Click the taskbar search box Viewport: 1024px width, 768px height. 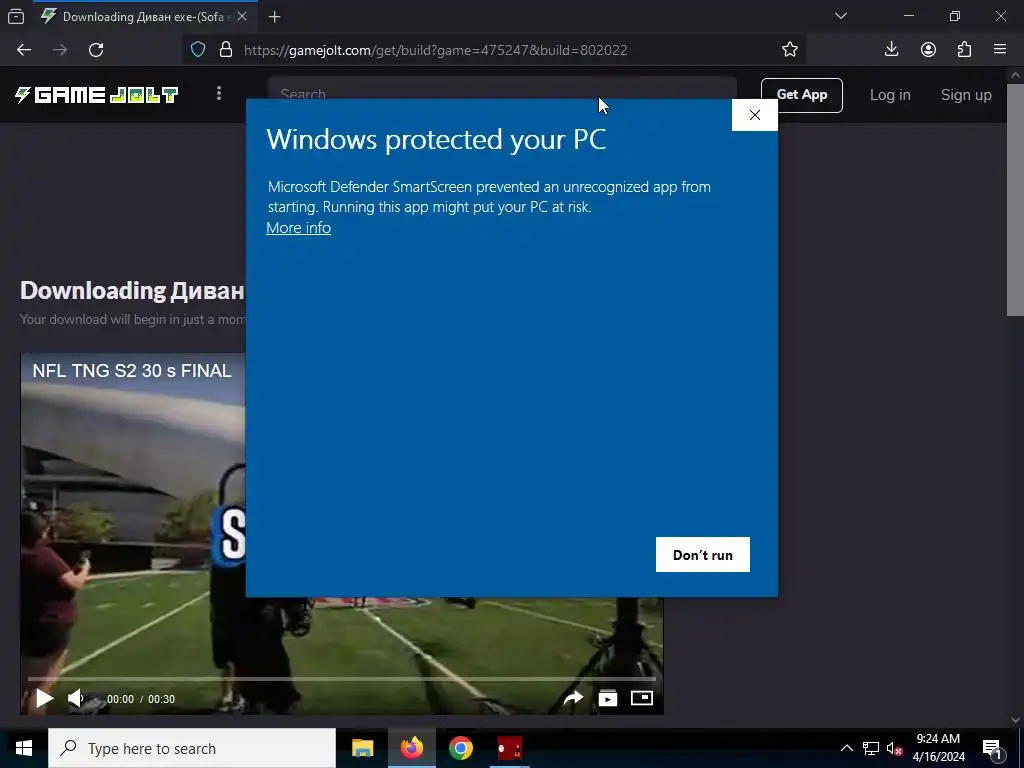click(x=192, y=748)
